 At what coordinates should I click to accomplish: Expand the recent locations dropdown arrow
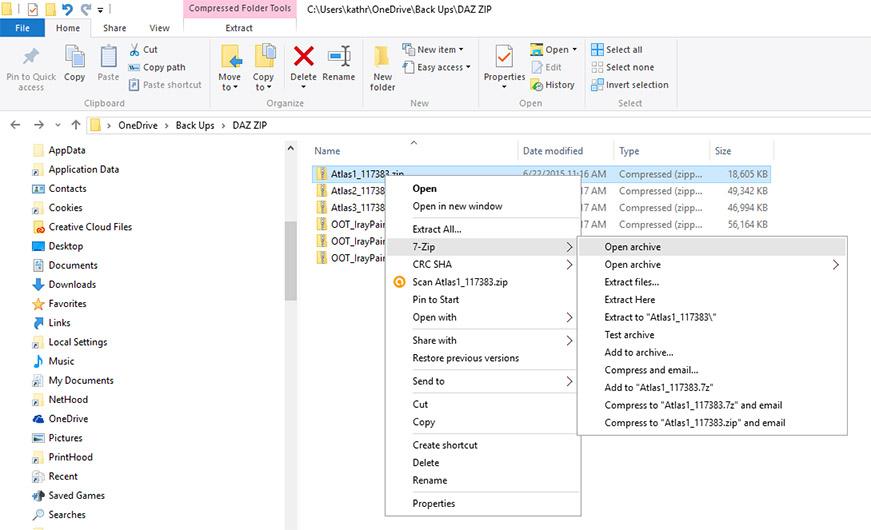pyautogui.click(x=58, y=126)
